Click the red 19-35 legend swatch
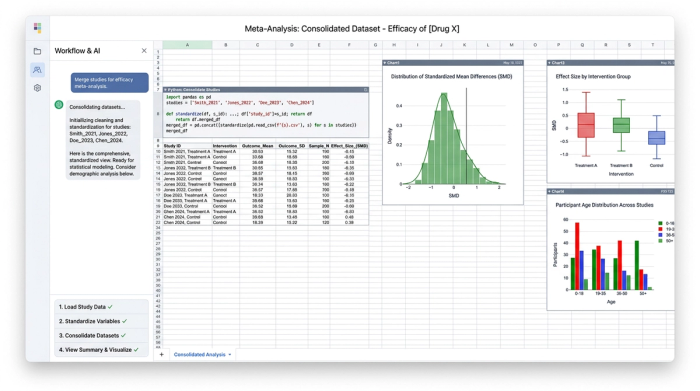 pyautogui.click(x=660, y=229)
